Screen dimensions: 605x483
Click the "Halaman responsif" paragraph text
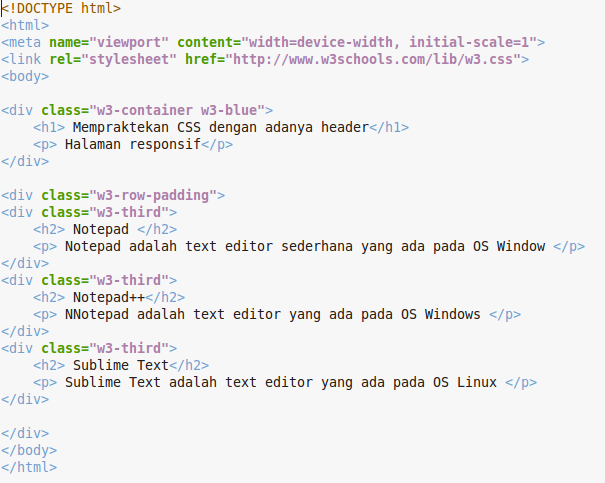tap(133, 144)
